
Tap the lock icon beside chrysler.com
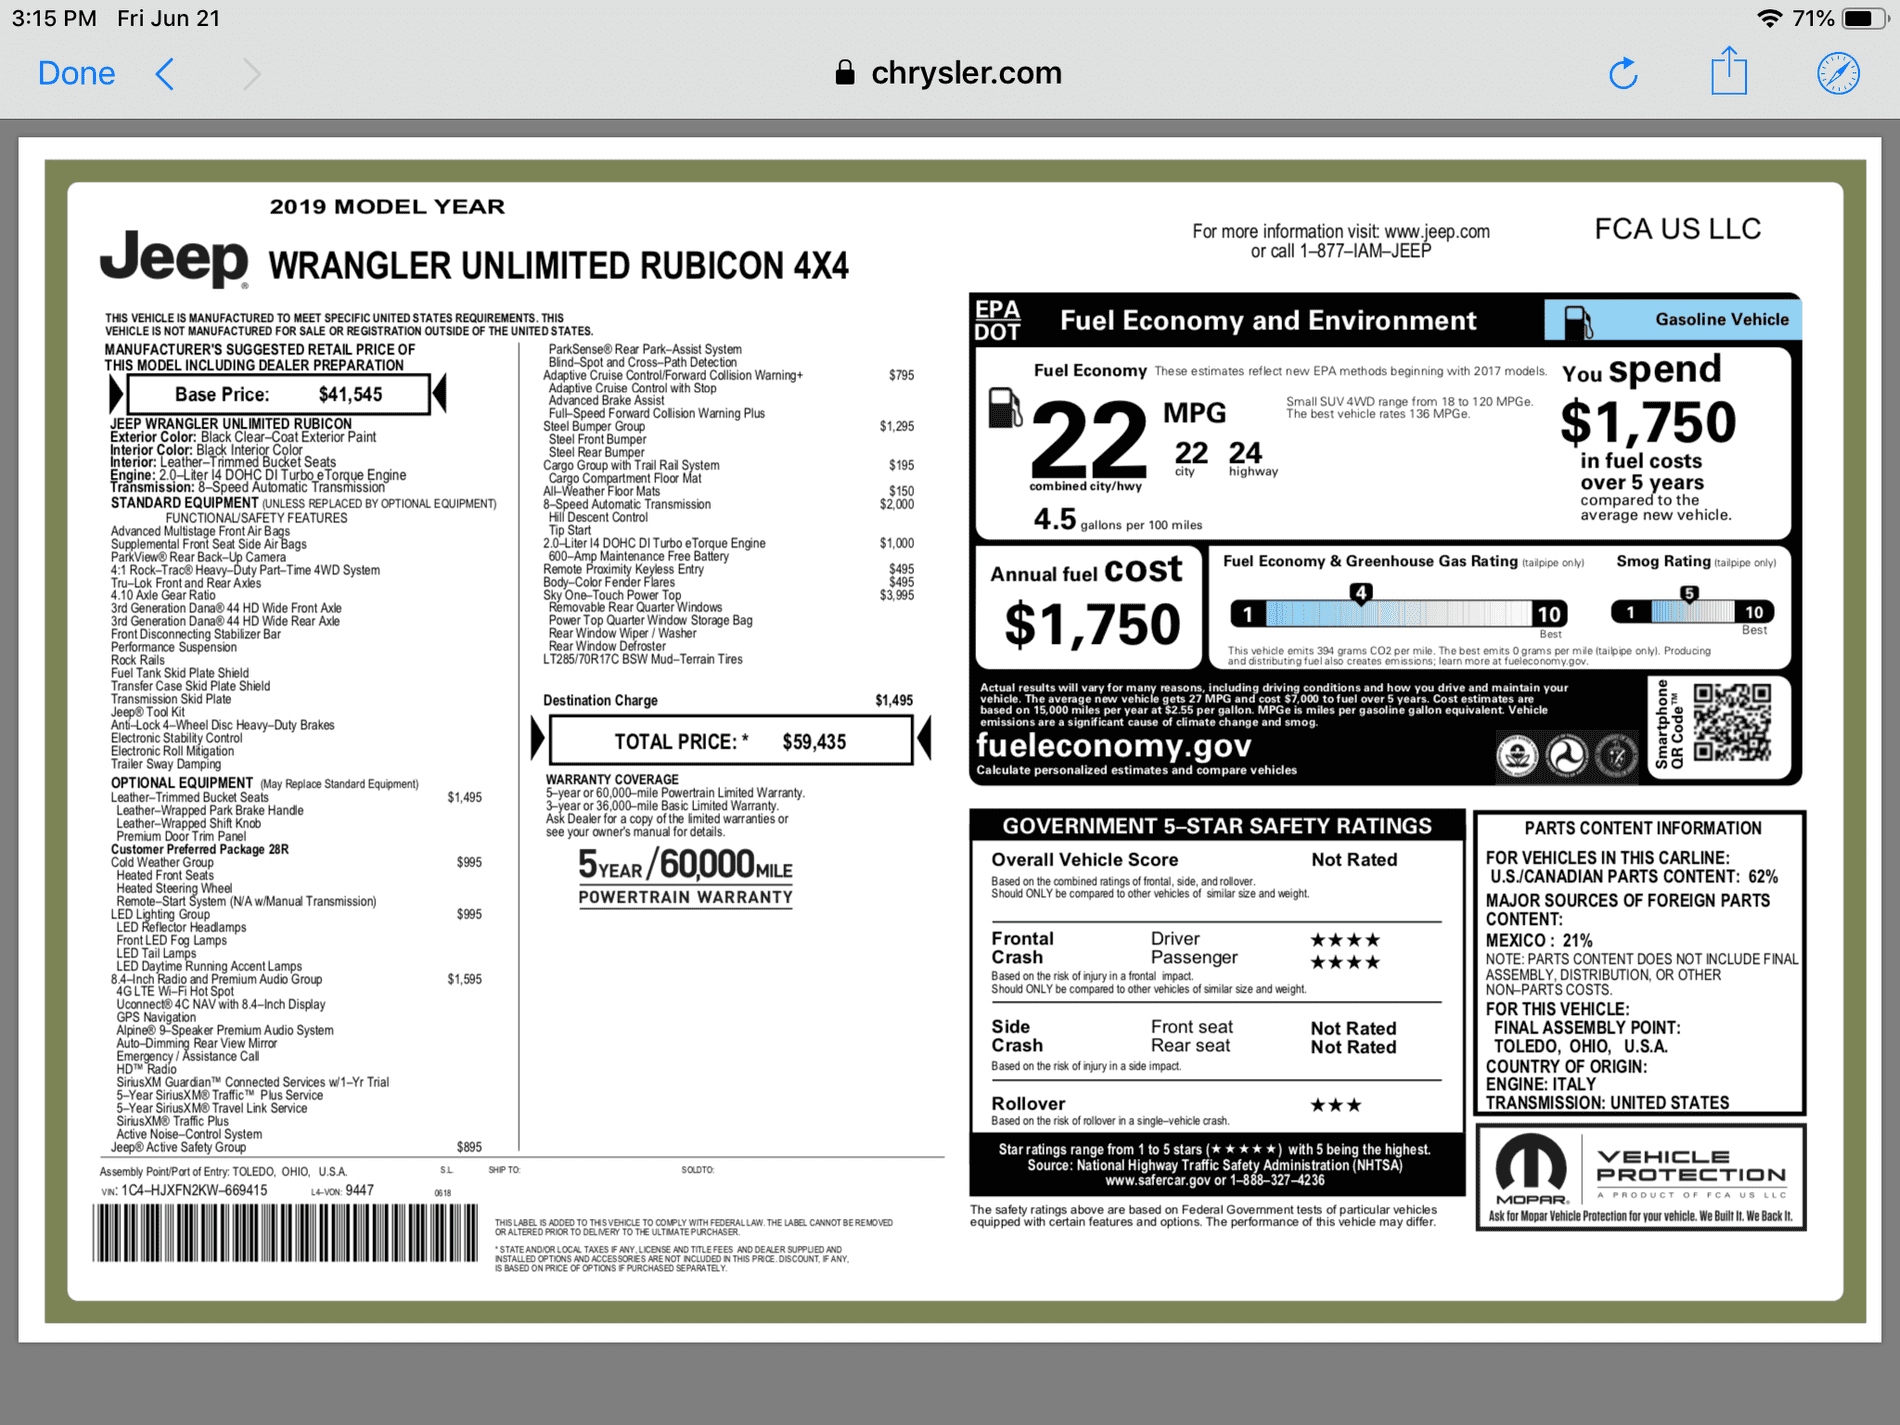pyautogui.click(x=845, y=72)
